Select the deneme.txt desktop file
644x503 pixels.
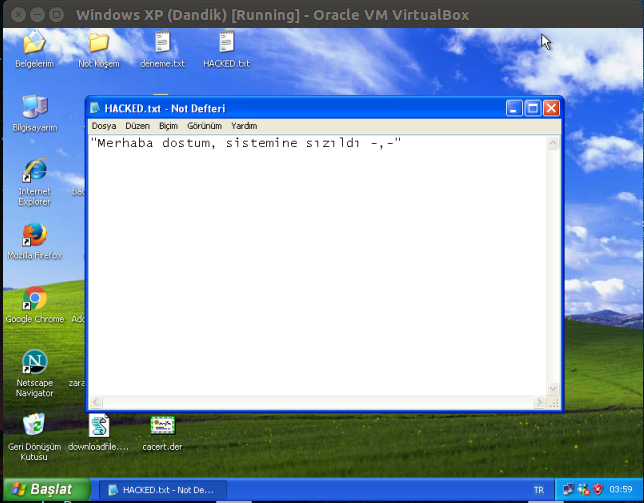(x=162, y=41)
